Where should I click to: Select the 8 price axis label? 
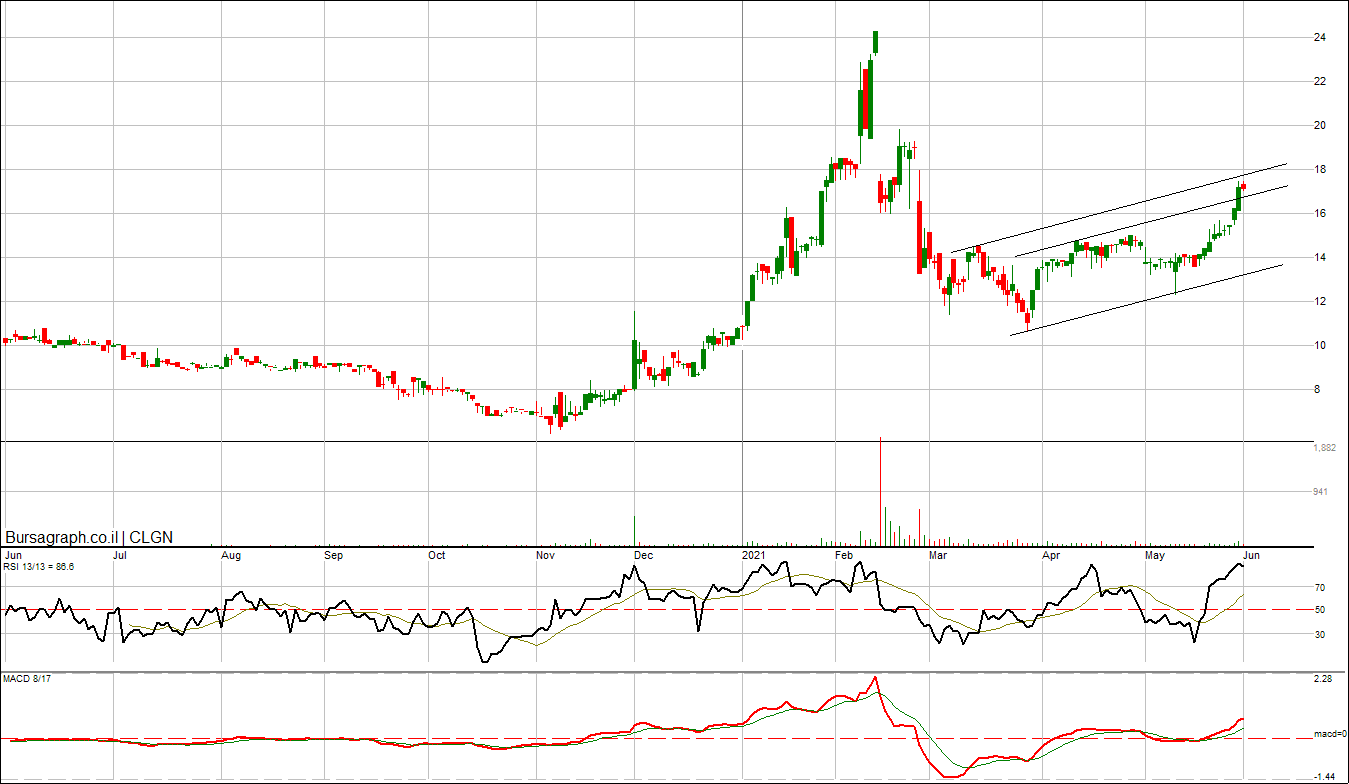pos(1316,390)
